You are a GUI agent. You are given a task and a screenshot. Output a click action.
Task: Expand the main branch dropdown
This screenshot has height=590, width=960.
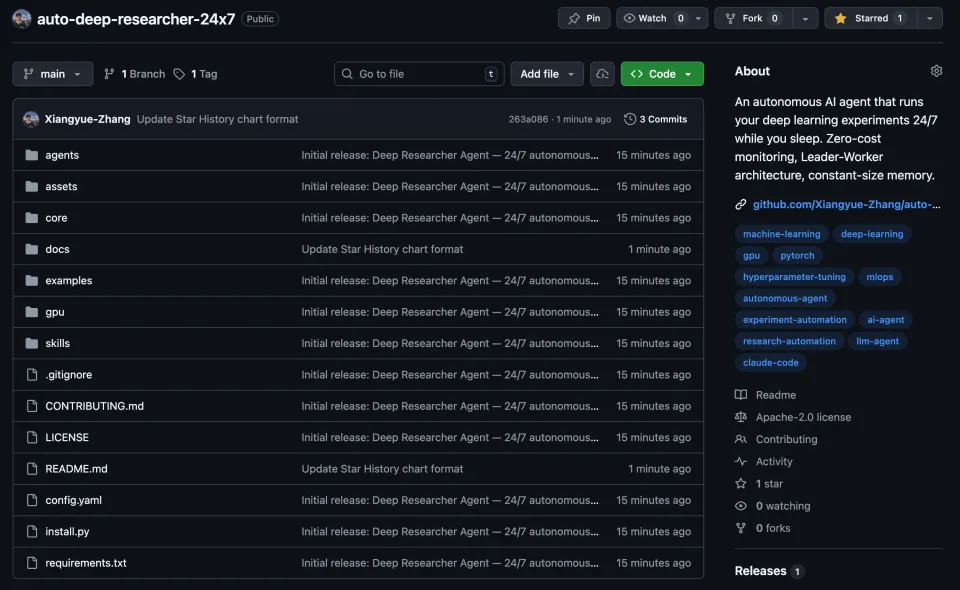click(x=53, y=74)
